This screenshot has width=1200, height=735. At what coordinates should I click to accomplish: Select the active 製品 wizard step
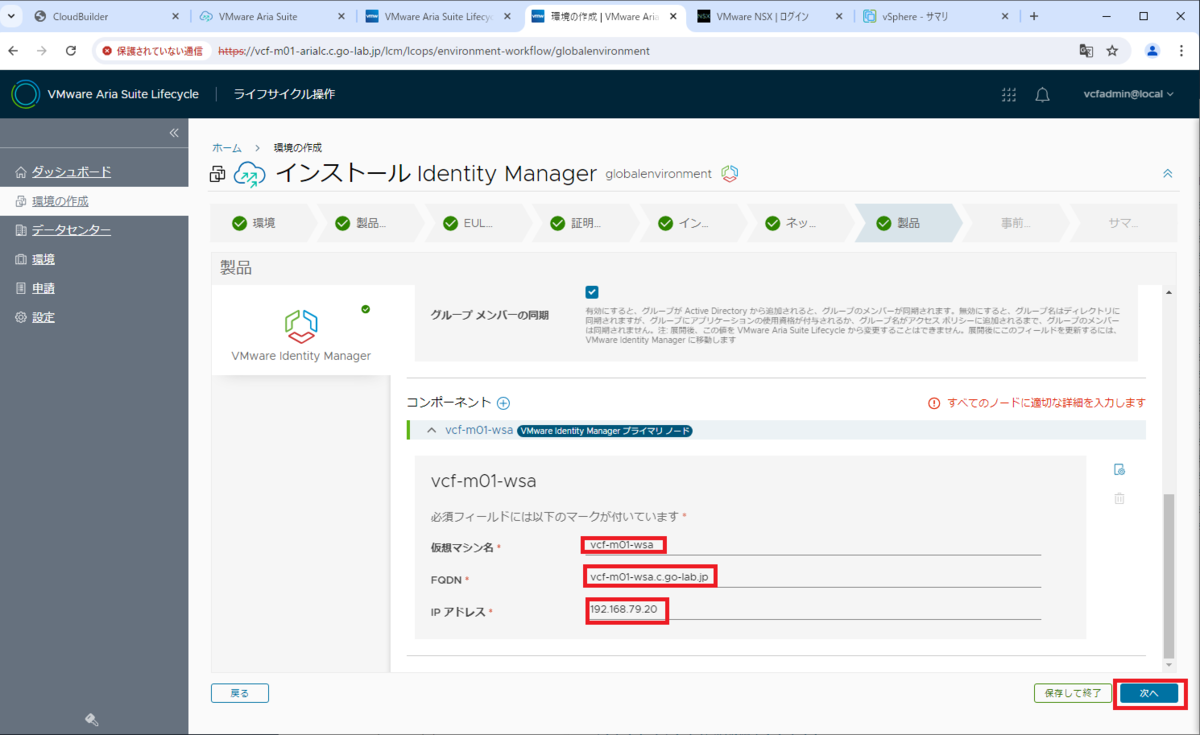click(x=907, y=223)
